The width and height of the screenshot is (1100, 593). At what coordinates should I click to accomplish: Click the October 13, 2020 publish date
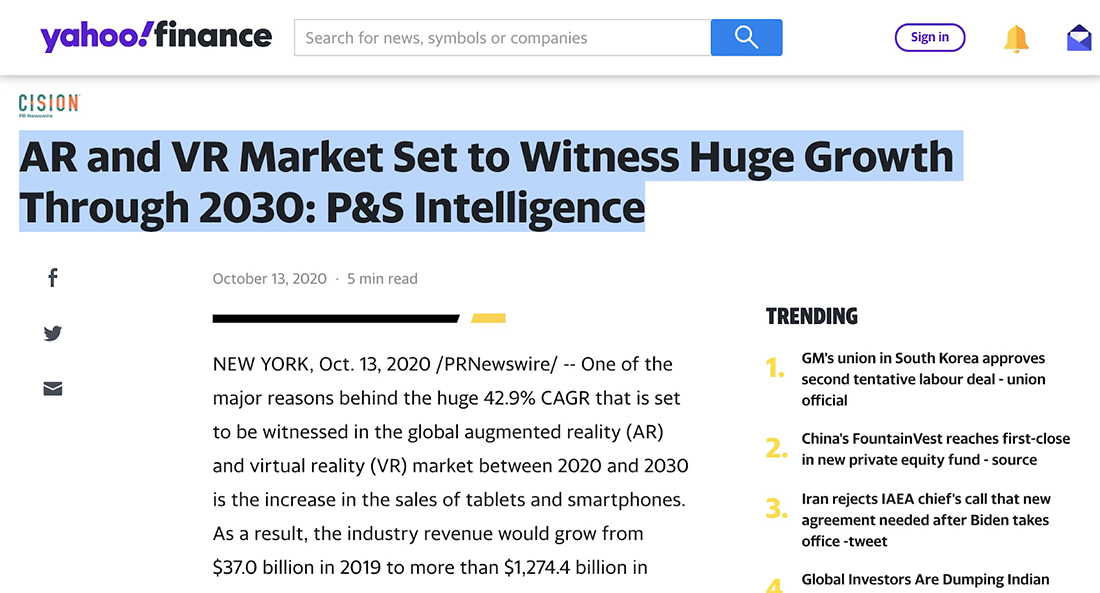pyautogui.click(x=269, y=279)
